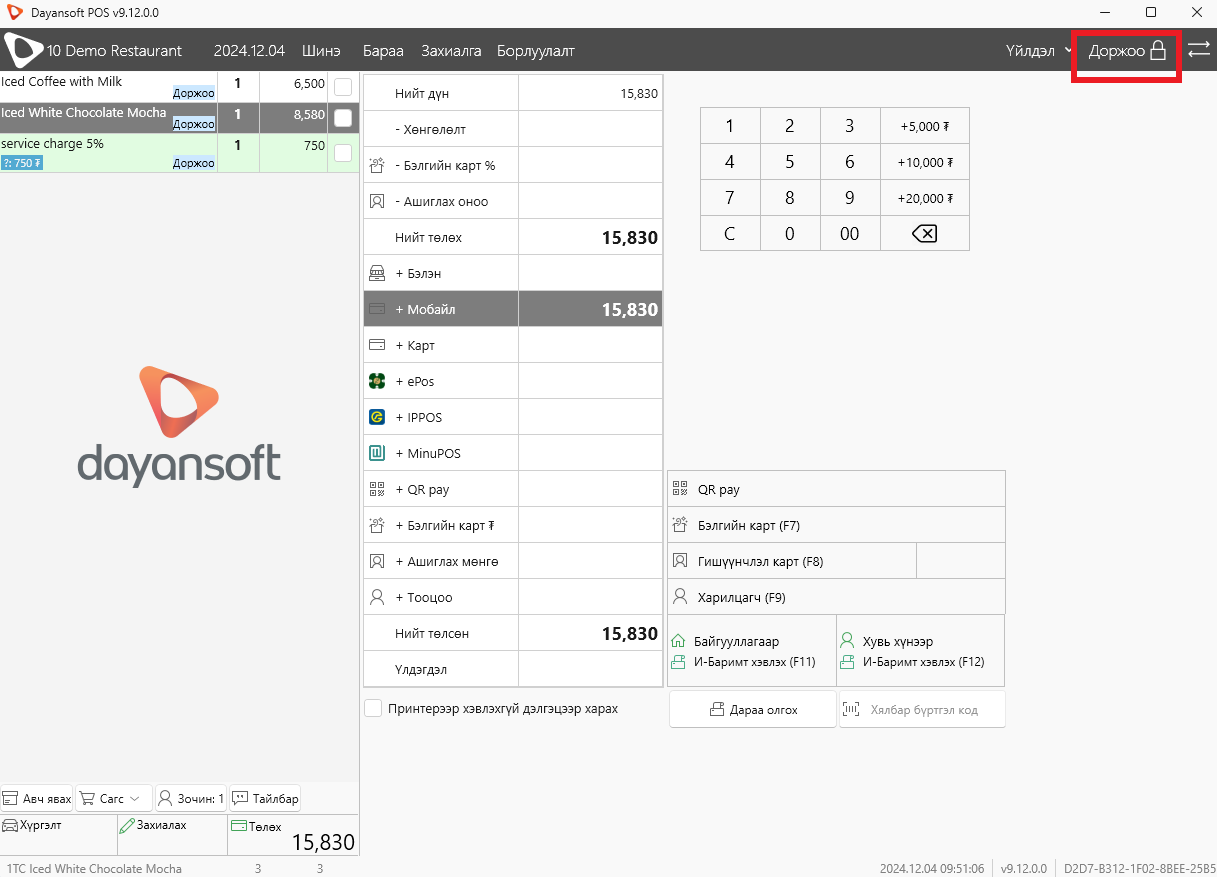Viewport: 1217px width, 877px height.
Task: Add +10,000 ₮ quick amount
Action: (924, 162)
